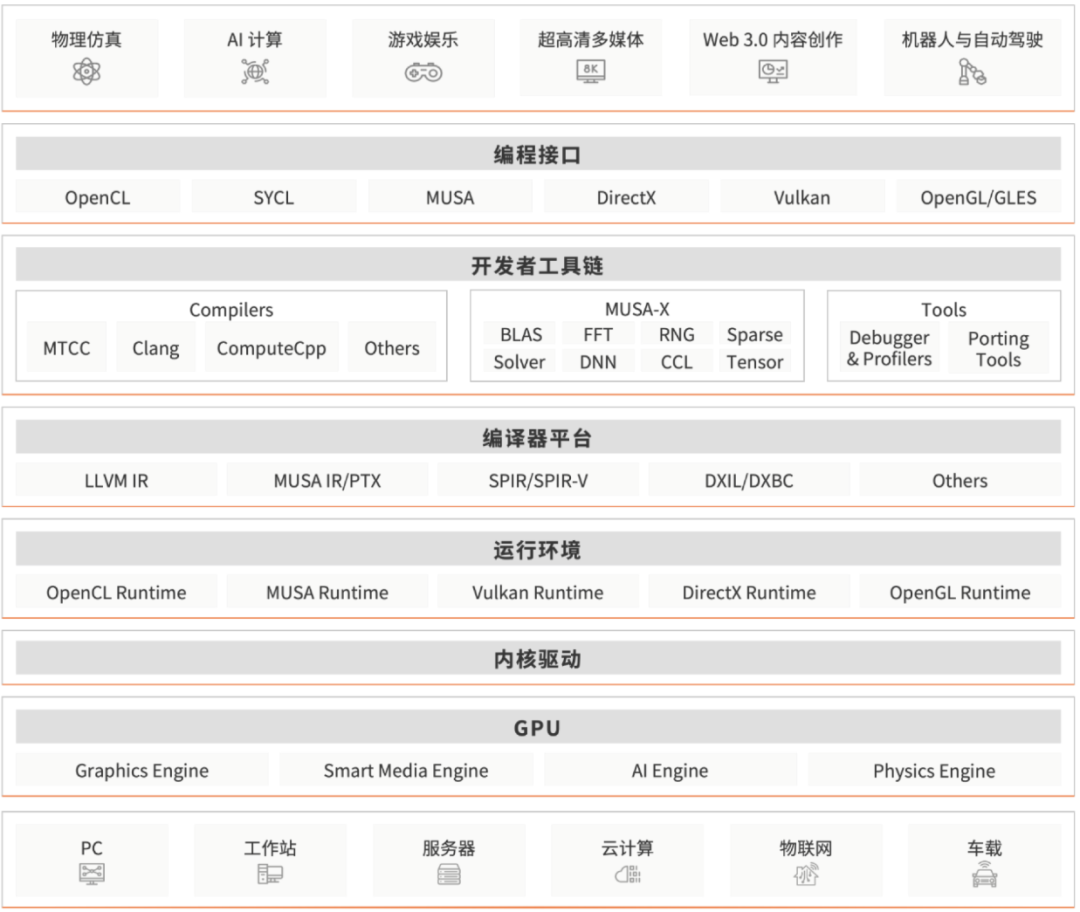
Task: Click the AI 计算 network icon
Action: 255,71
